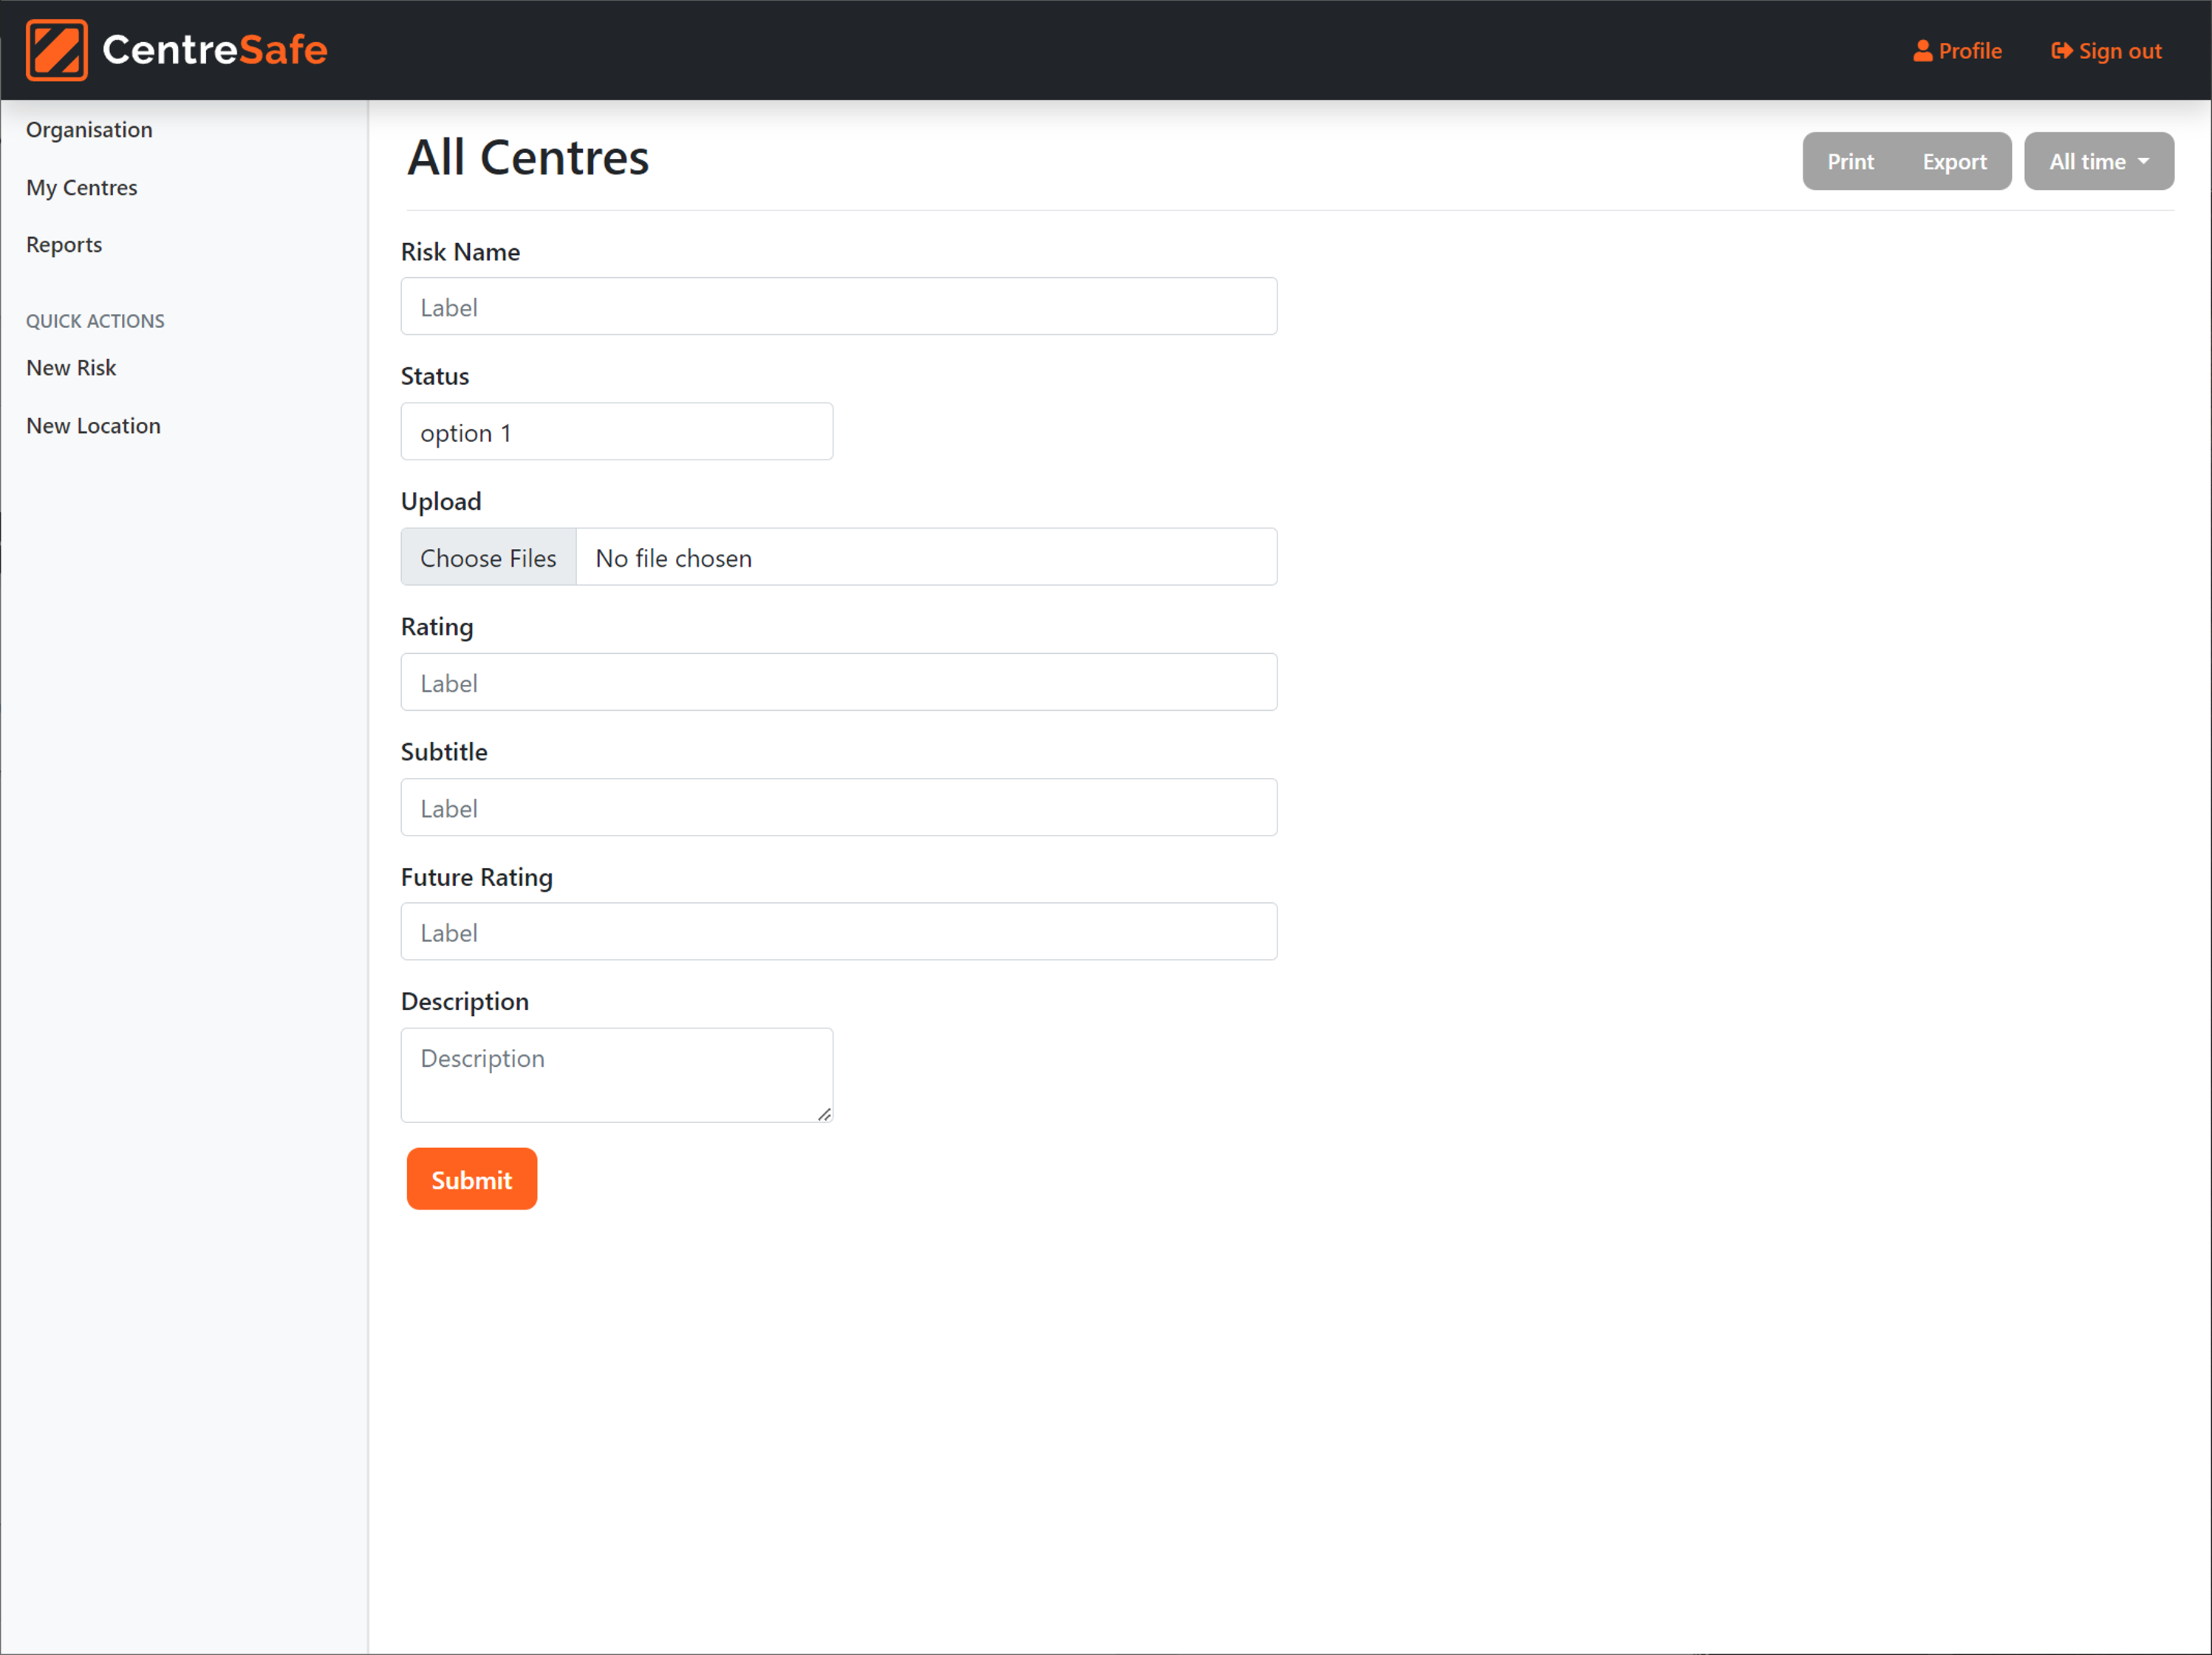Click into the Description textarea
Screen dimensions: 2212x1655
pyautogui.click(x=616, y=1075)
